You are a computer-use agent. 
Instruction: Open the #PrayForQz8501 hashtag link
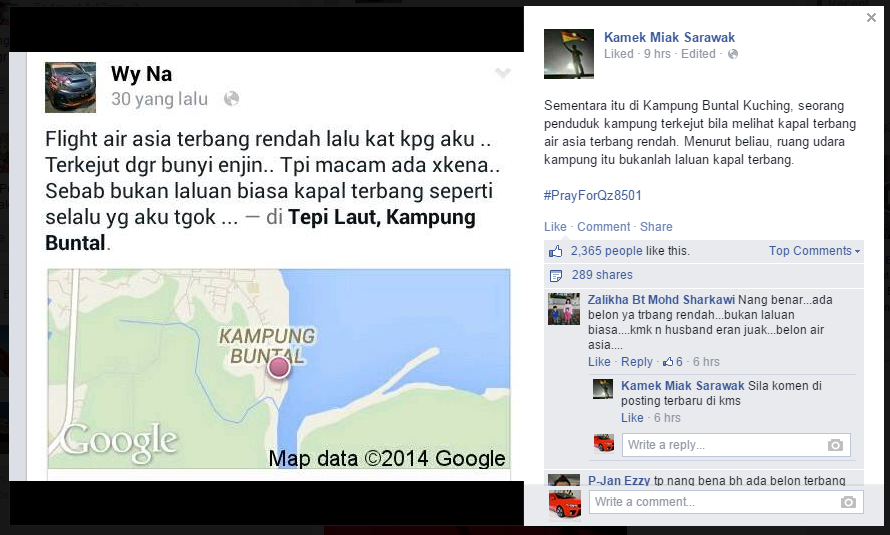coord(593,195)
